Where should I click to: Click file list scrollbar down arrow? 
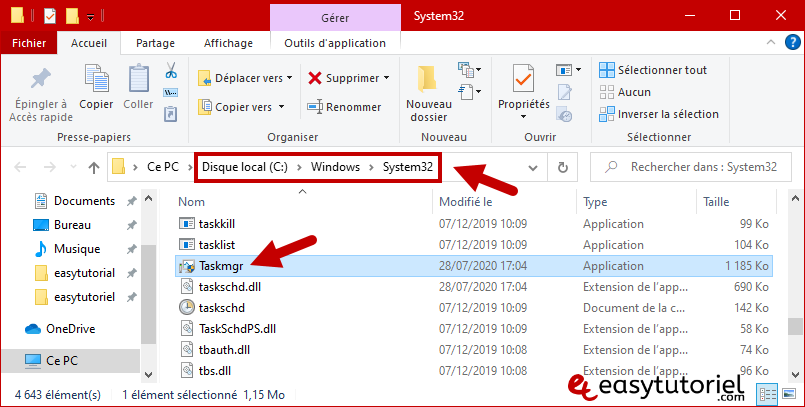click(x=795, y=375)
